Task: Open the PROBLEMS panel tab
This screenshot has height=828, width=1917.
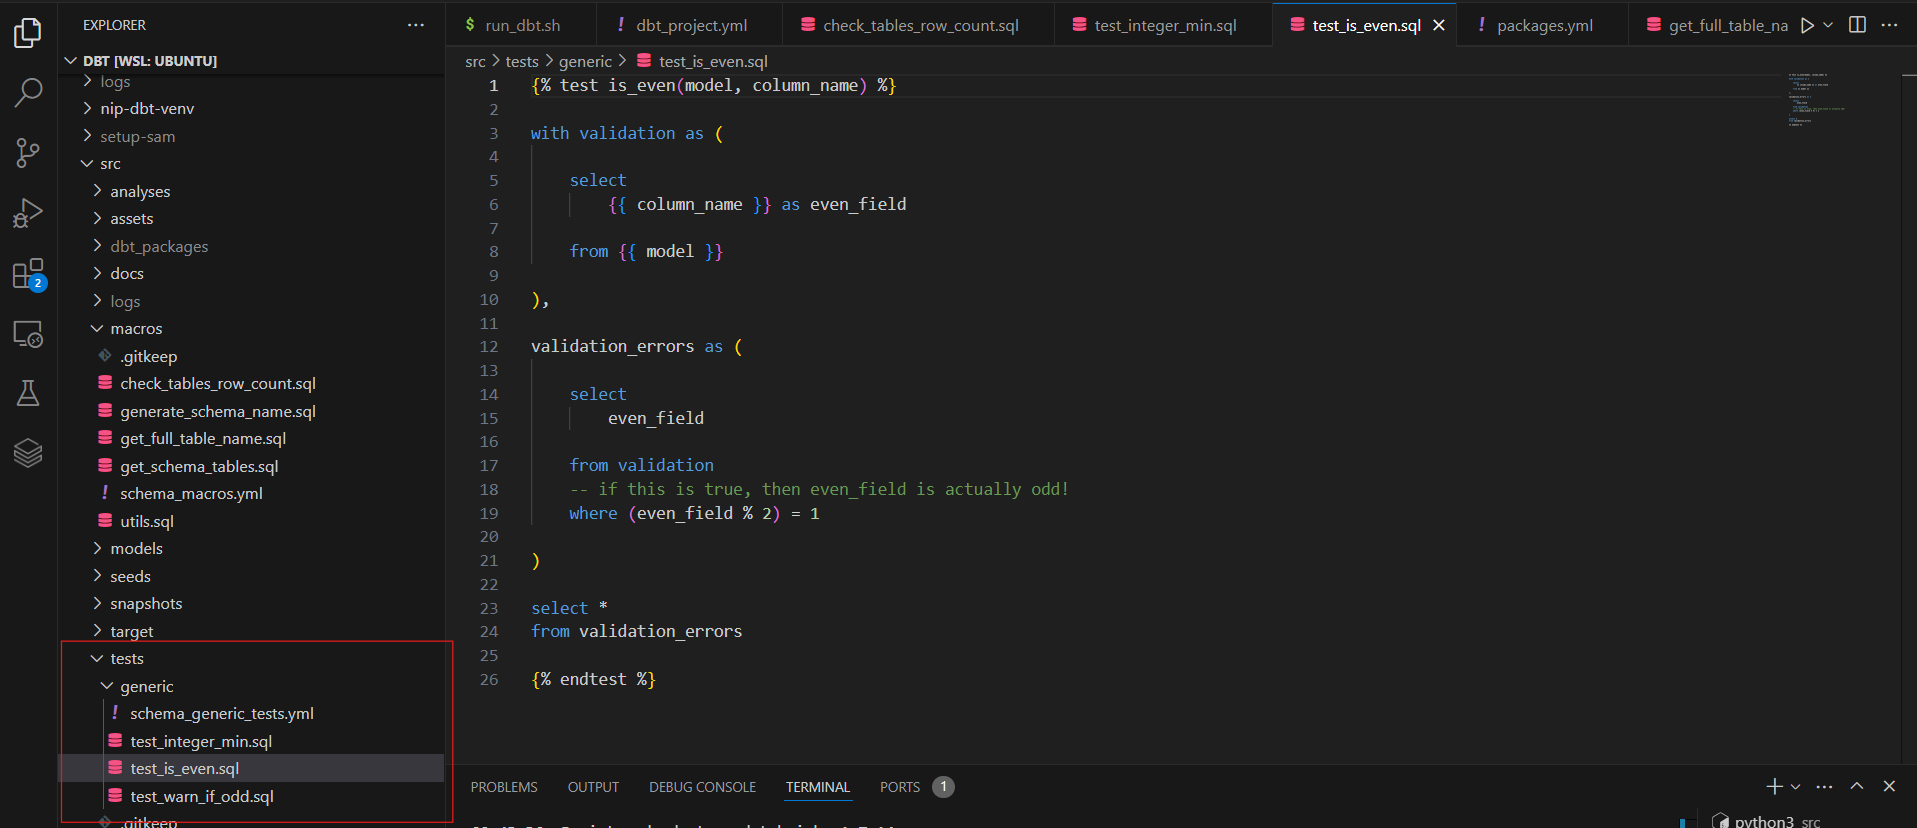Action: tap(504, 787)
